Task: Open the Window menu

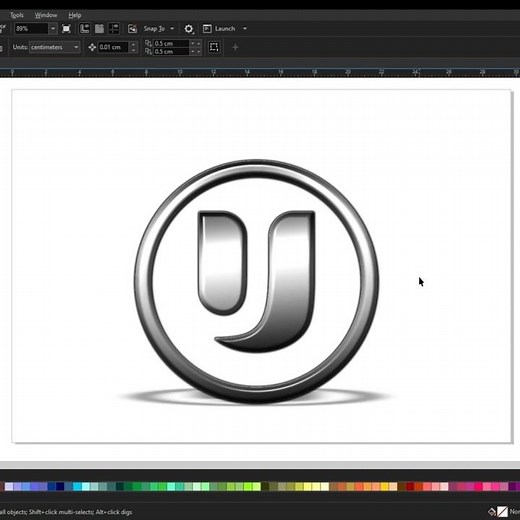Action: (x=46, y=15)
